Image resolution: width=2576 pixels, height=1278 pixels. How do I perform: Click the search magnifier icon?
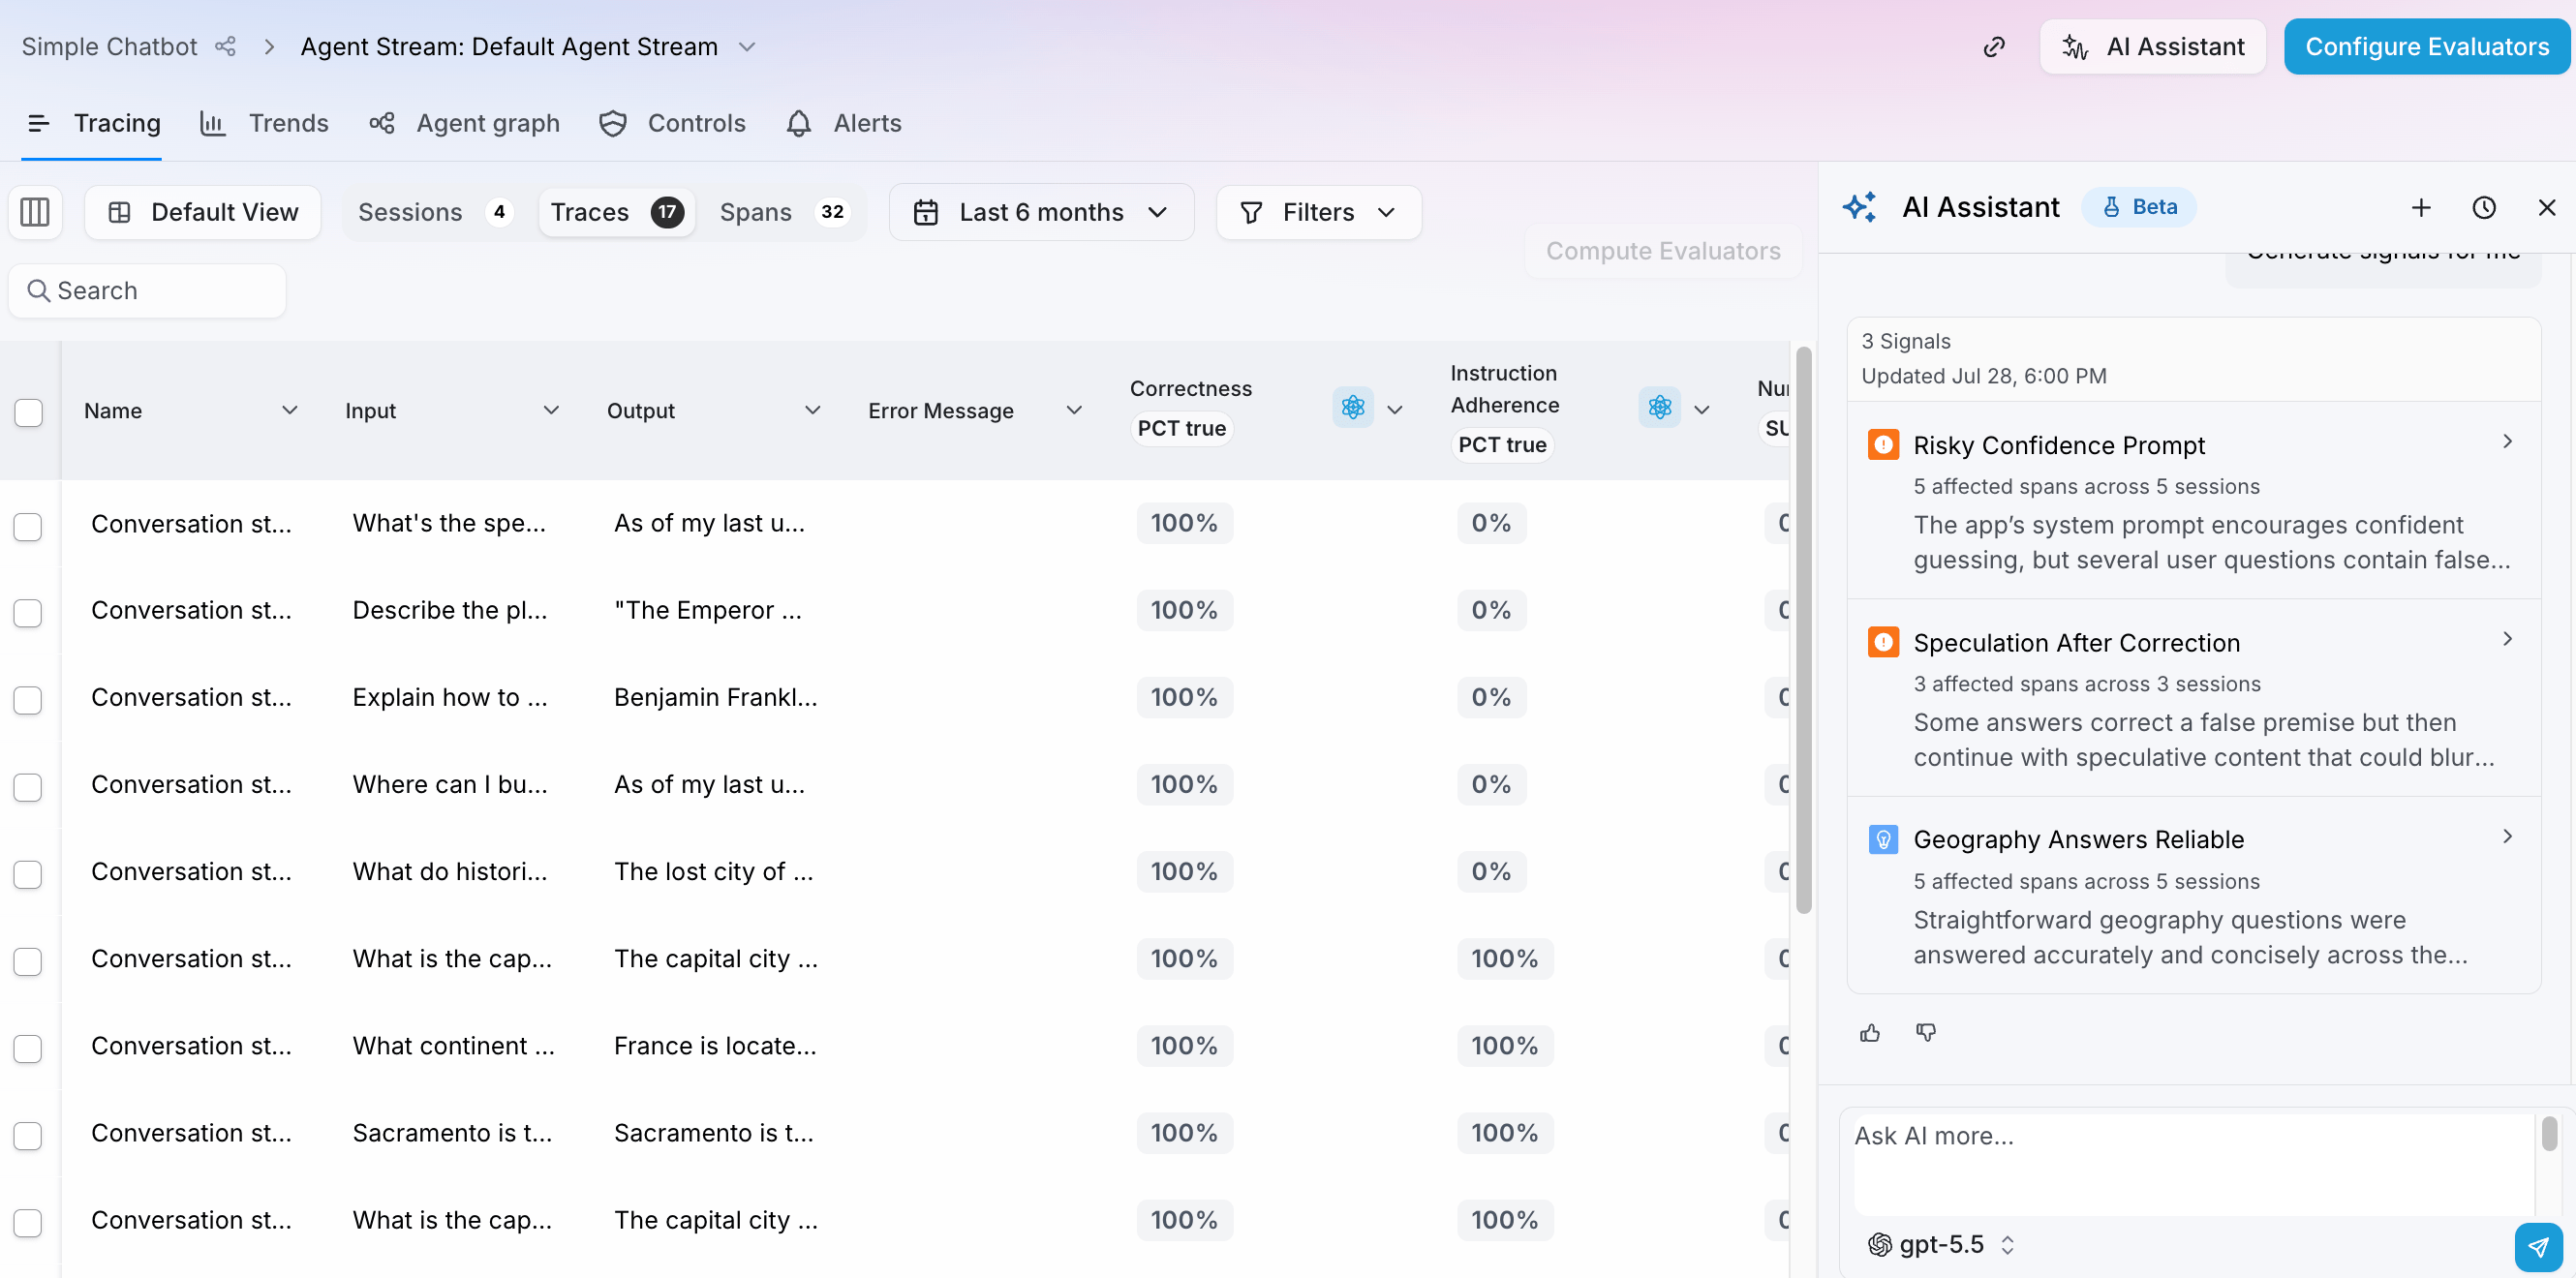tap(39, 291)
